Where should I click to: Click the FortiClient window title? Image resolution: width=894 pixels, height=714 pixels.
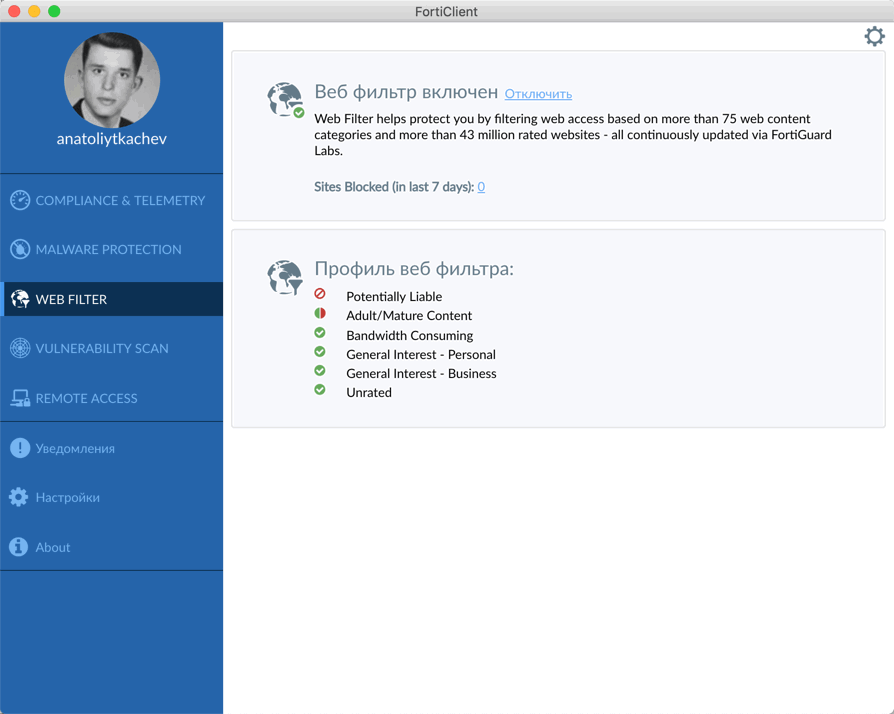point(446,11)
